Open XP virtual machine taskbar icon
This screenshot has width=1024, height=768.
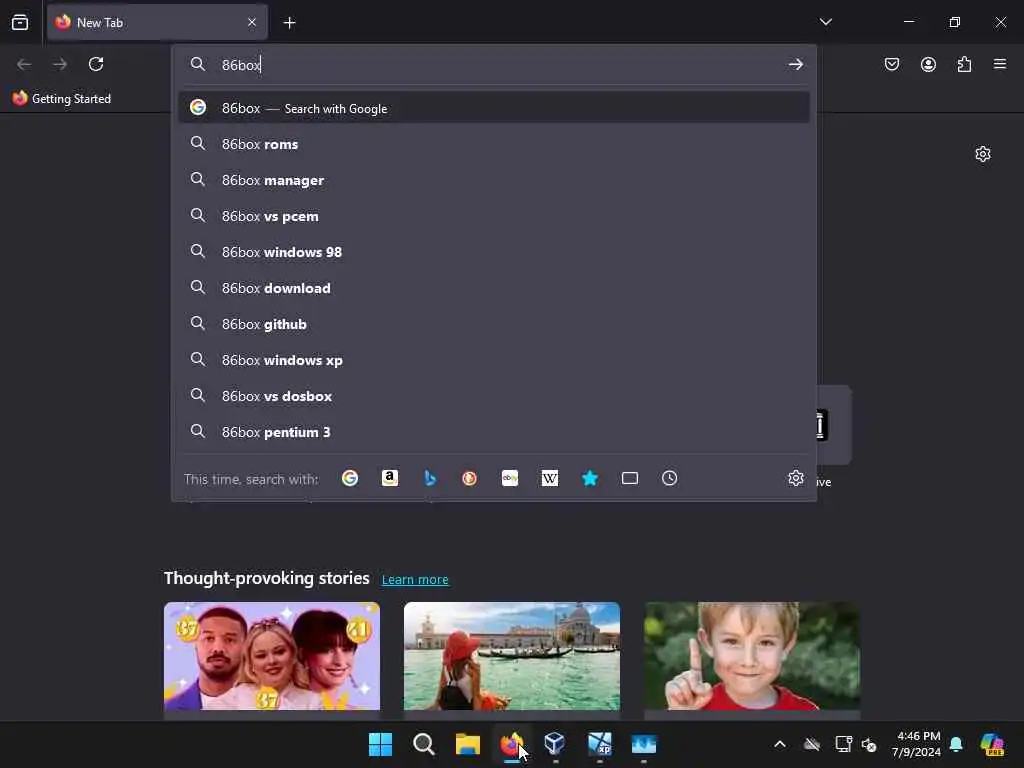coord(600,744)
